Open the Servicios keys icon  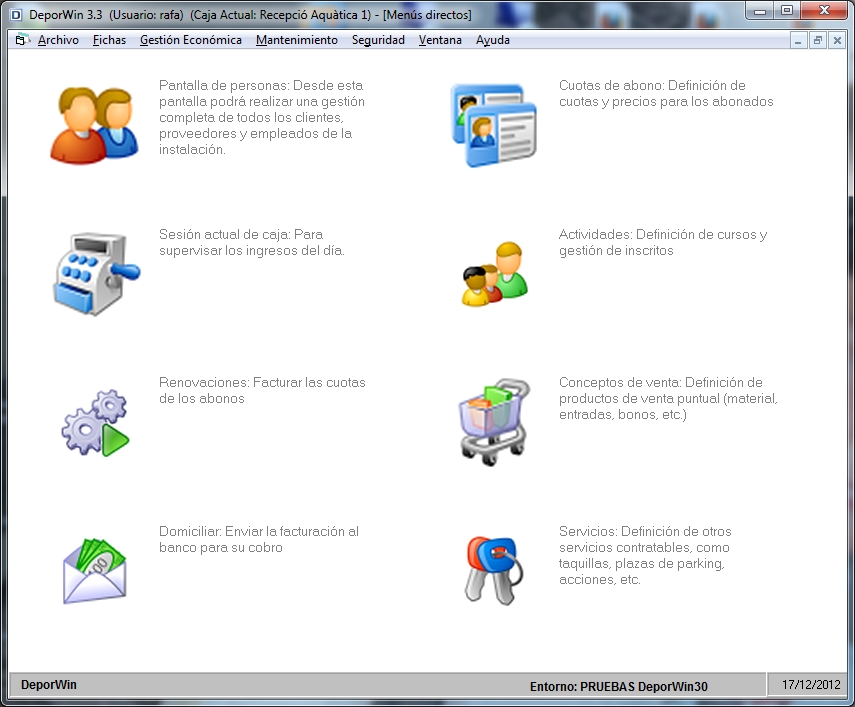[494, 571]
